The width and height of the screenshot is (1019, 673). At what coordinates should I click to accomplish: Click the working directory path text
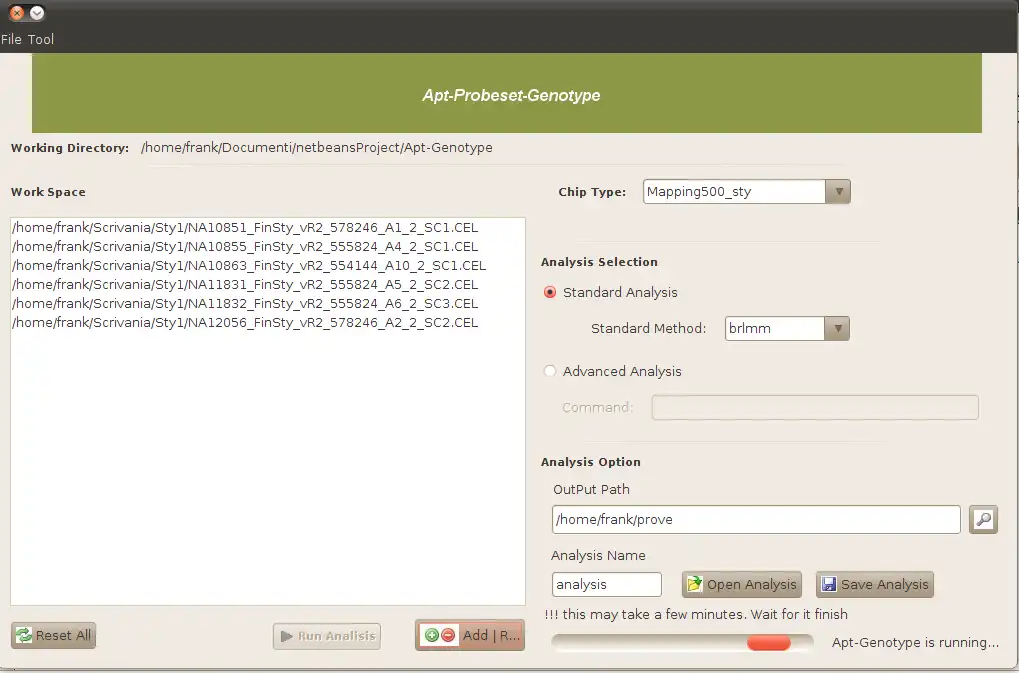316,148
